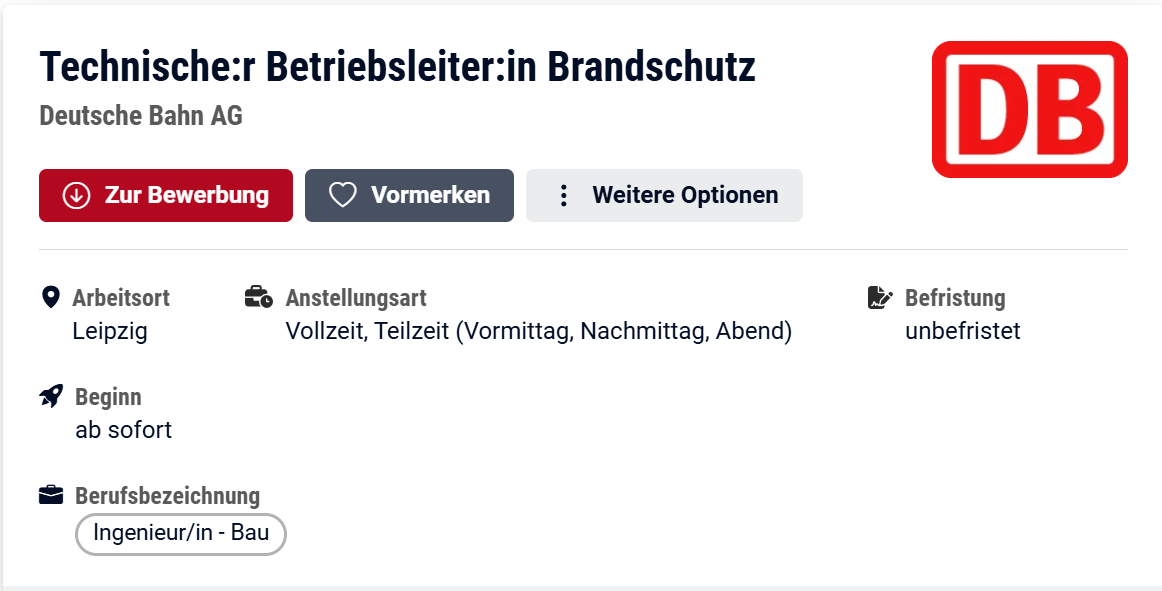Click the job title Technische:r Betriebsleiter:in Brandschutz

[x=397, y=67]
